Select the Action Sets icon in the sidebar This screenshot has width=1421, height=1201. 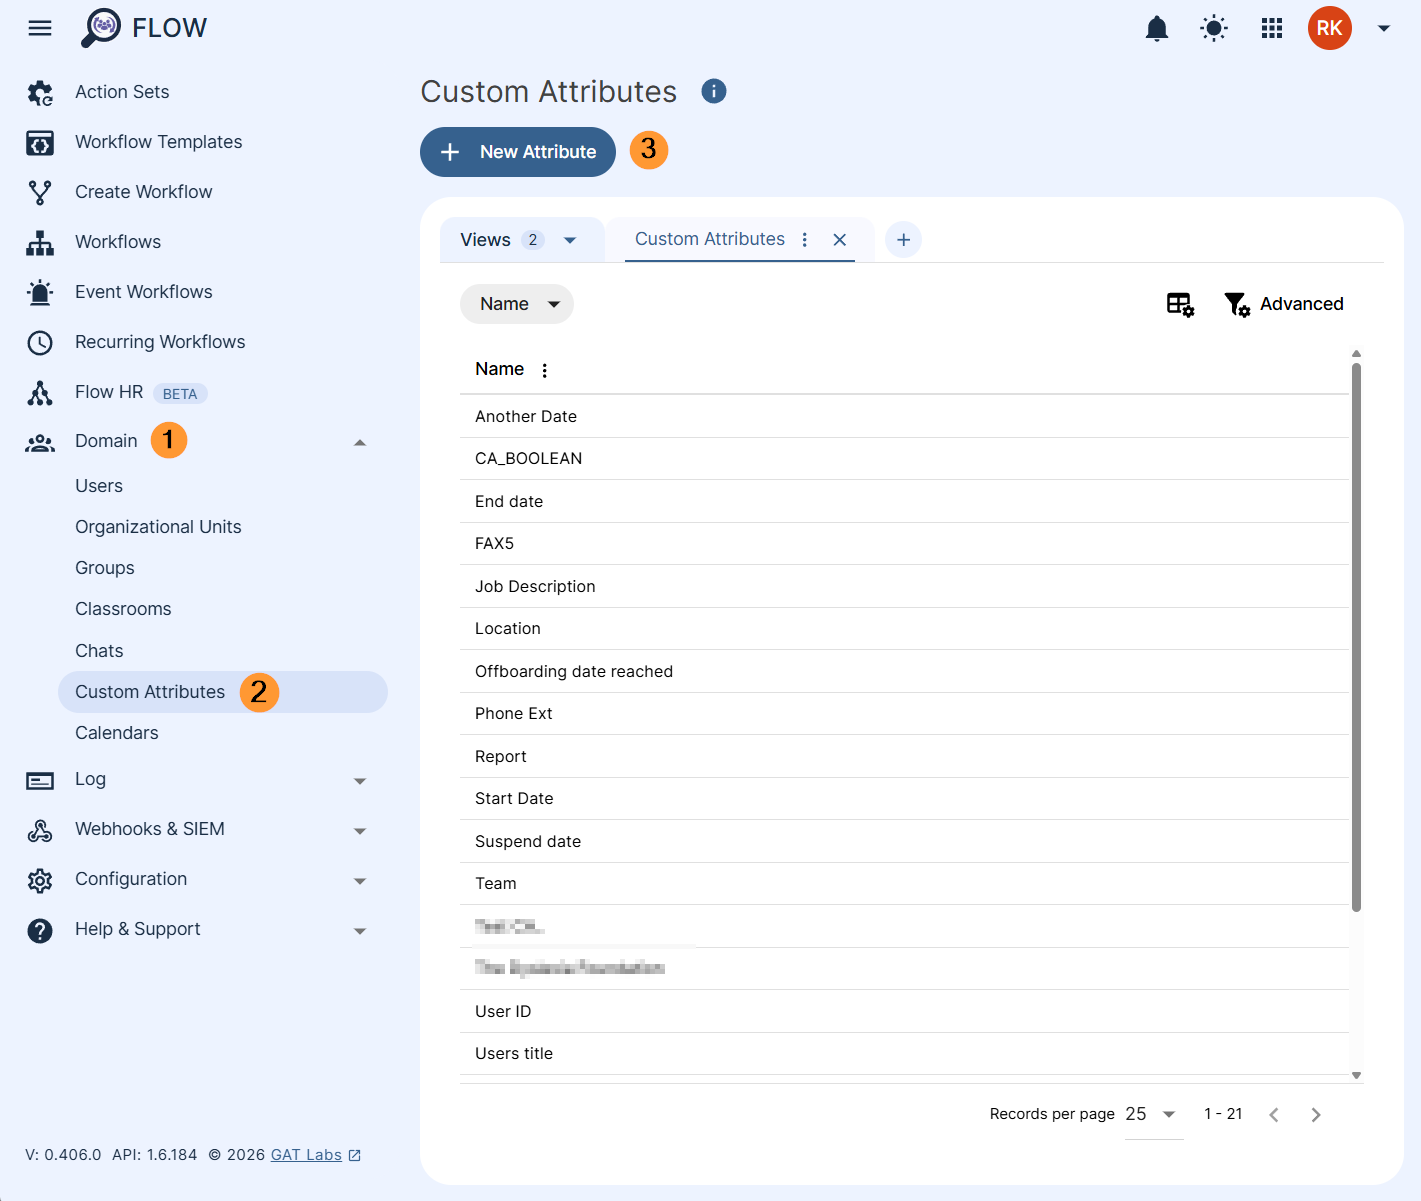click(39, 92)
